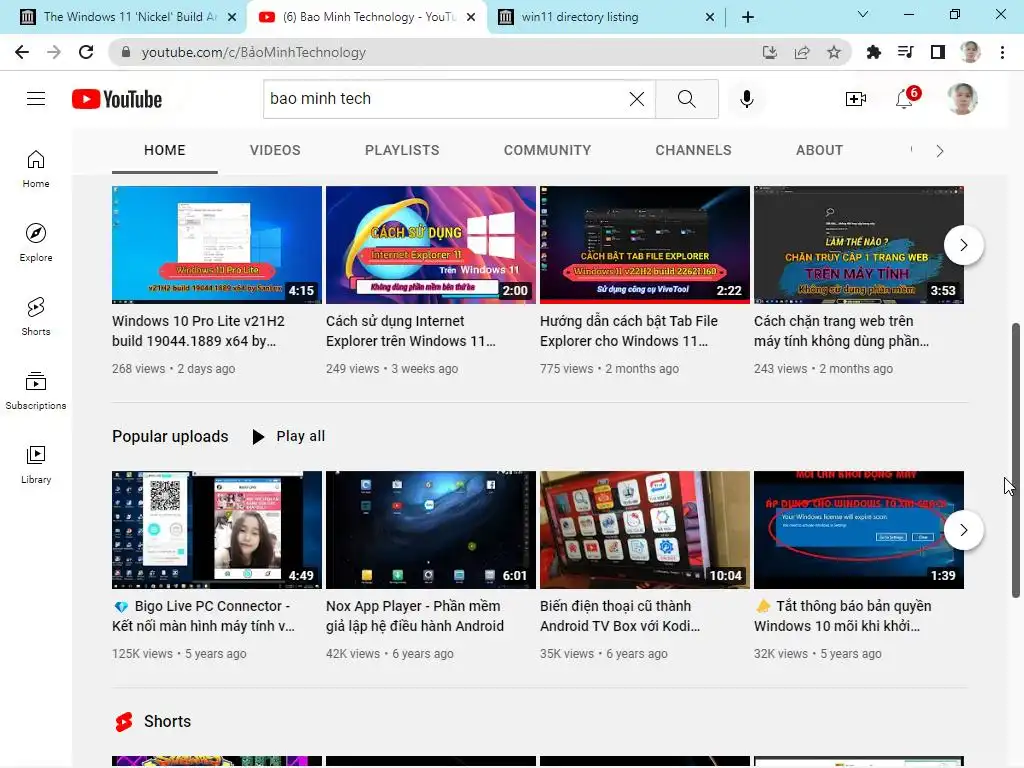Screen dimensions: 1024x768
Task: Open Shorts in the sidebar
Action: pos(36,317)
